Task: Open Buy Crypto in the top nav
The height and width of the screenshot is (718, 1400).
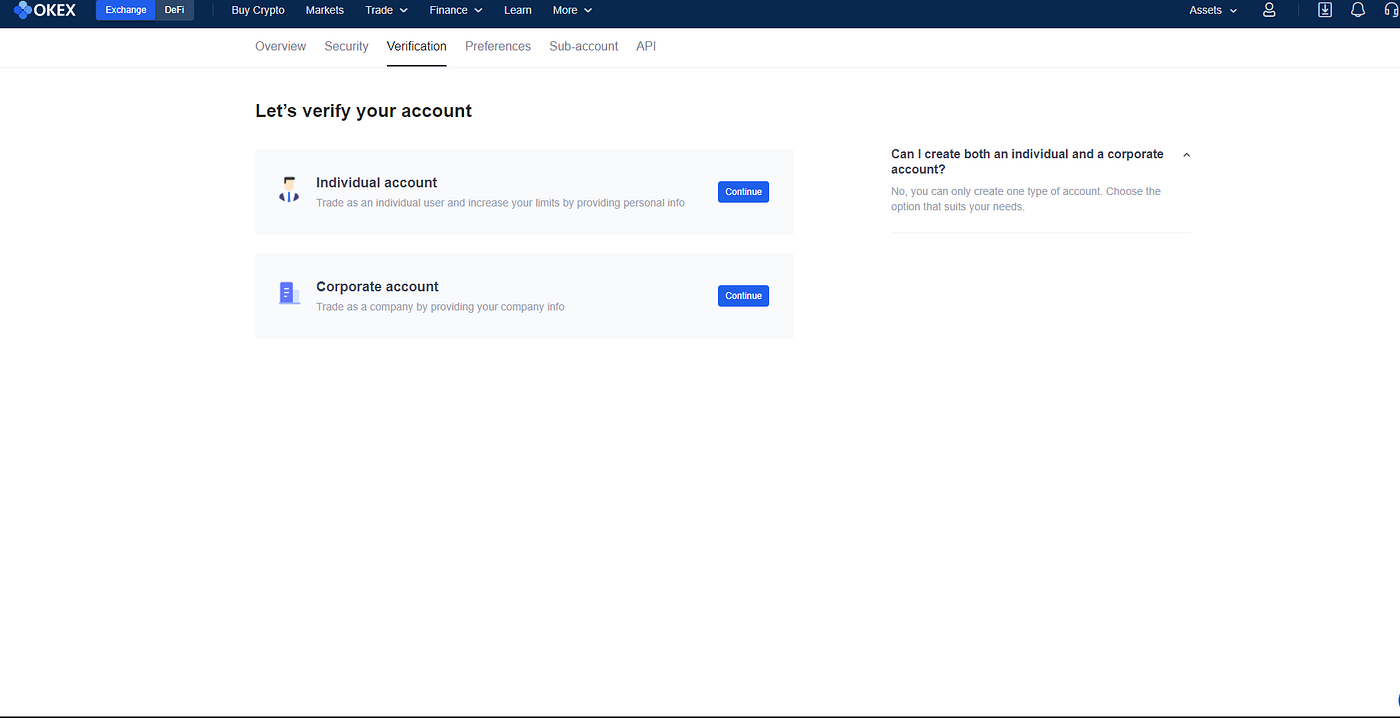Action: click(258, 10)
